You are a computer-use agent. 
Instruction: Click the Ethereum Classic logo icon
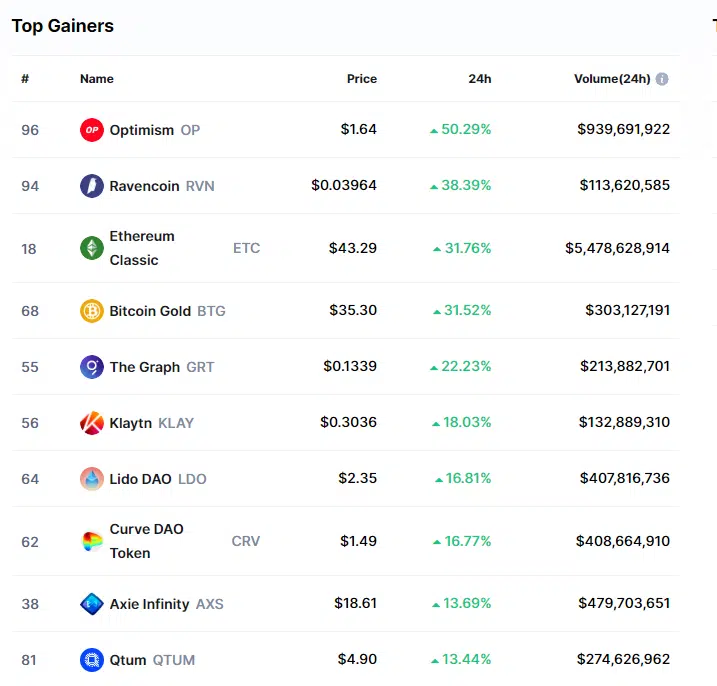[x=92, y=248]
